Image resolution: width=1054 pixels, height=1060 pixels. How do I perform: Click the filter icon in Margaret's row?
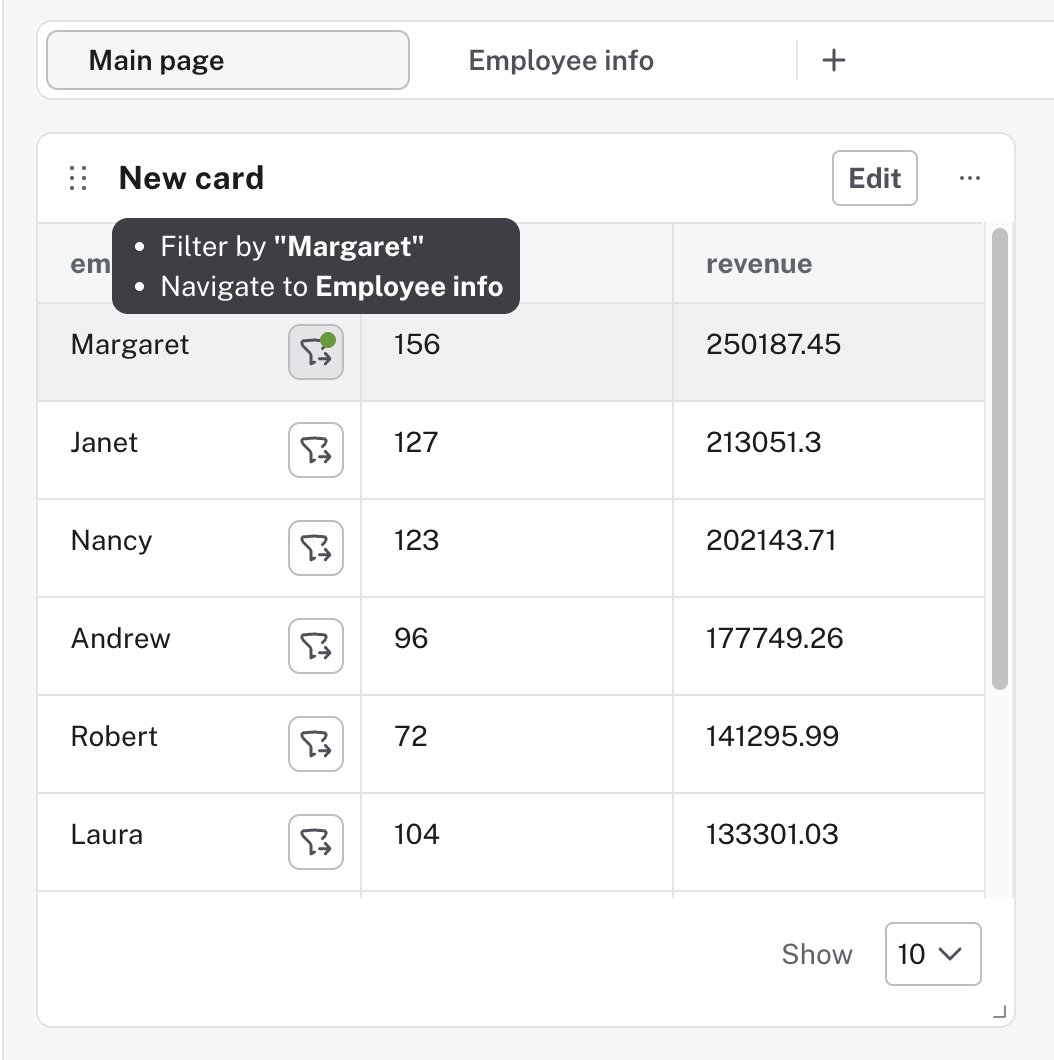click(x=316, y=352)
